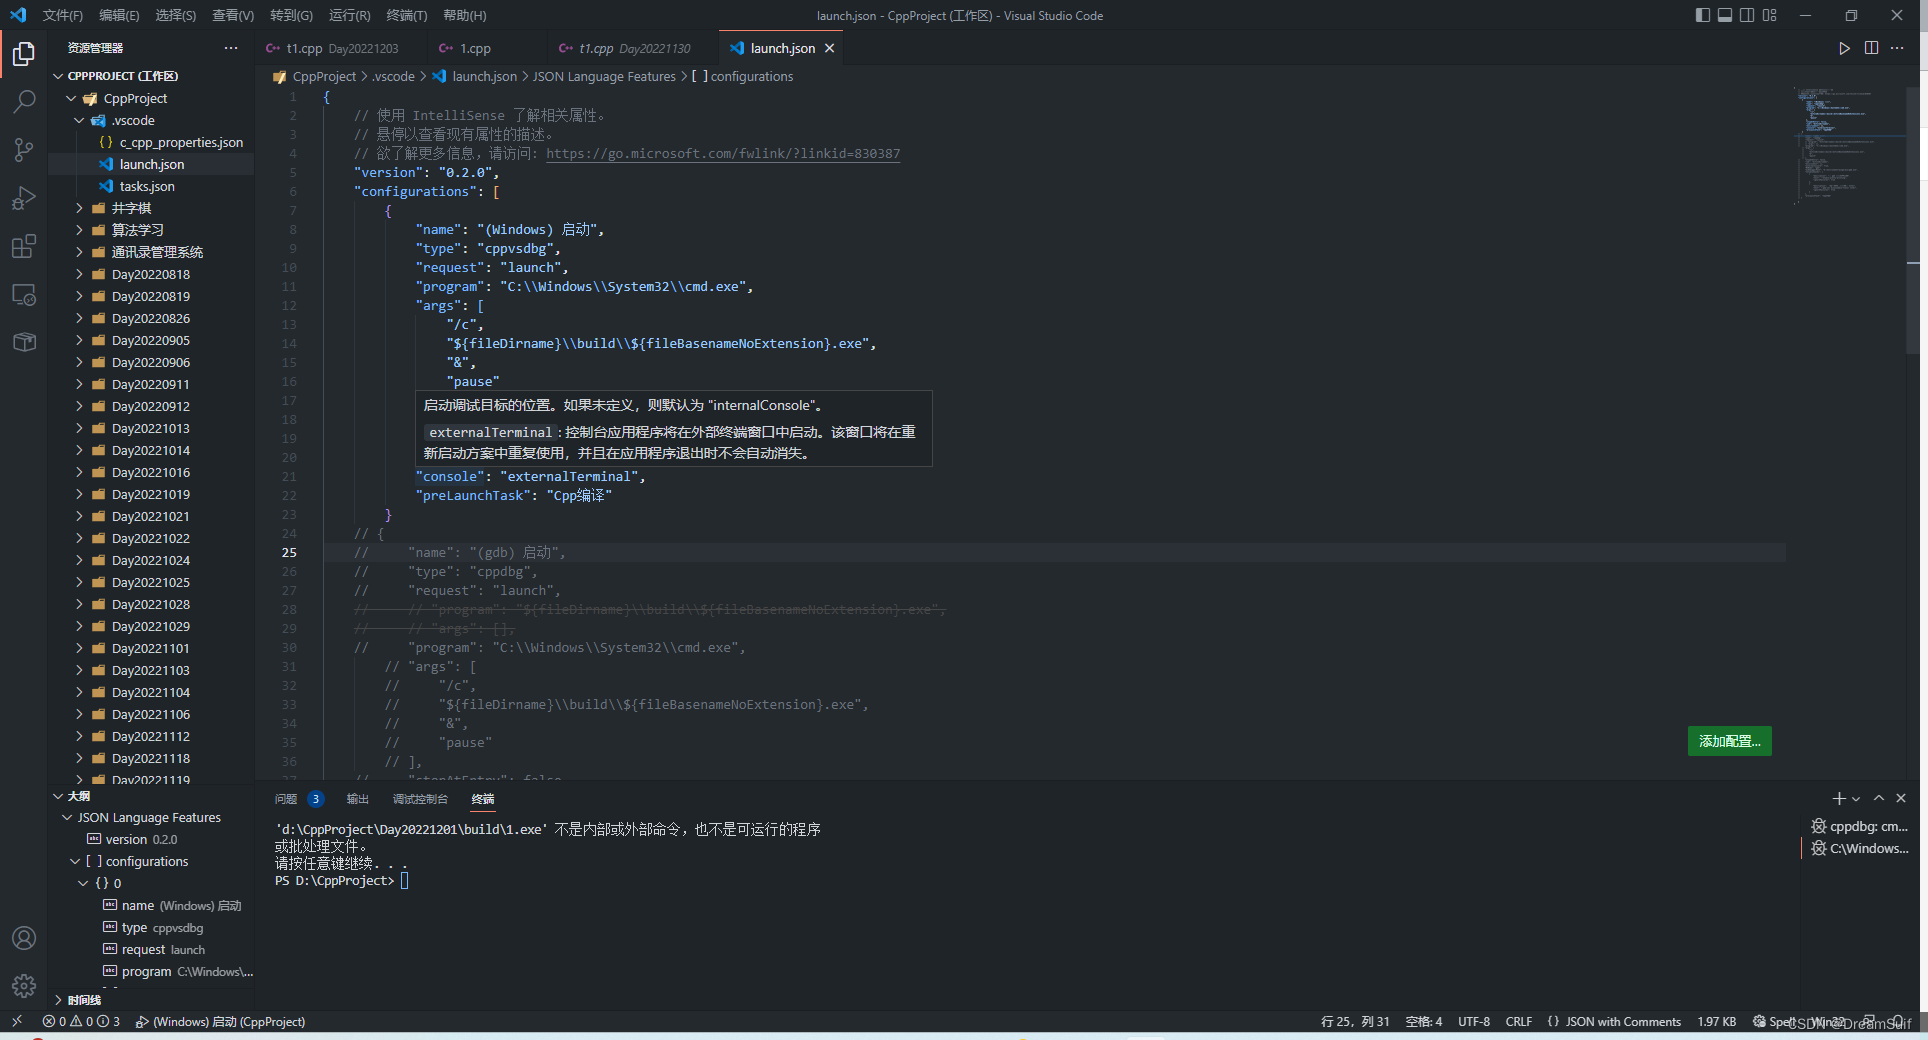
Task: Run the file with the play icon
Action: (x=1844, y=48)
